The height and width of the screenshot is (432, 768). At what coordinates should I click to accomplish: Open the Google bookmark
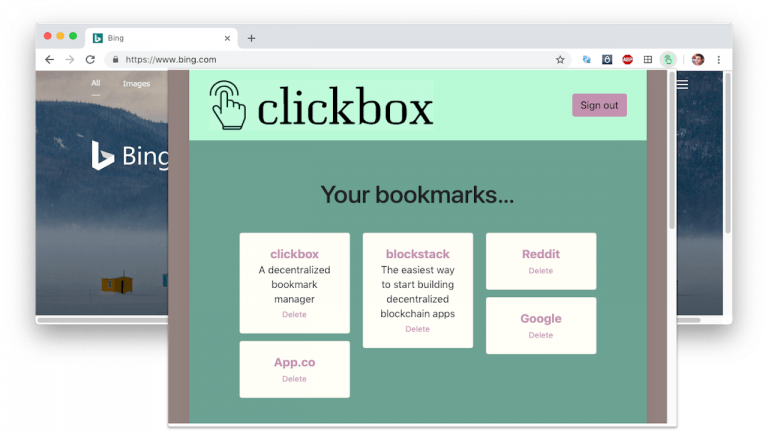(x=541, y=318)
